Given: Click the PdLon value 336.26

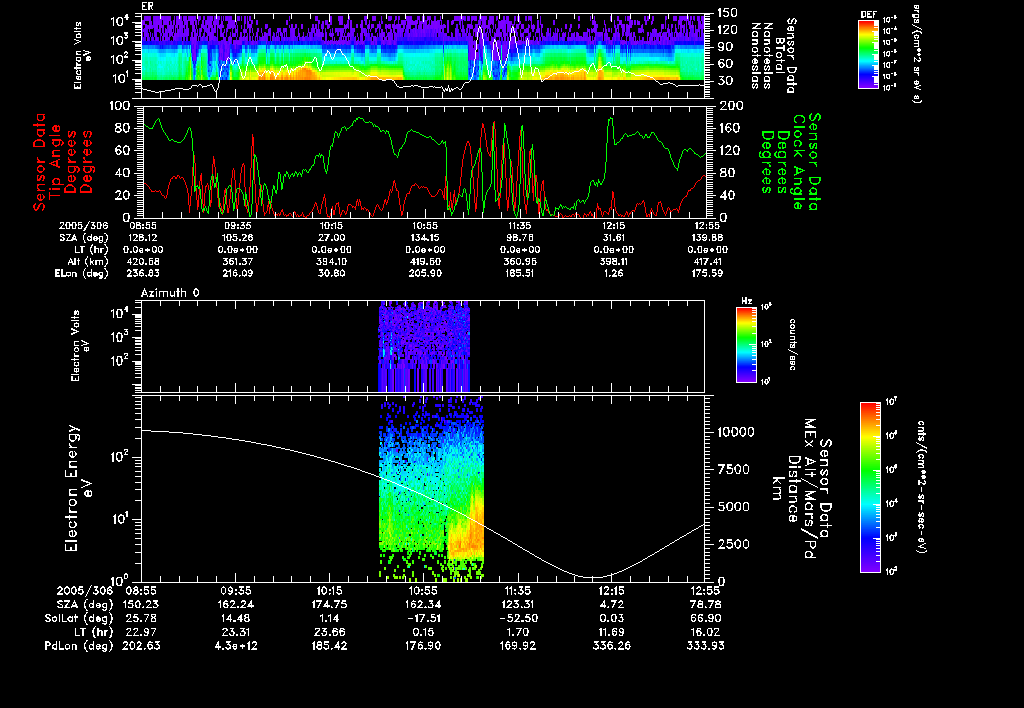Looking at the screenshot, I should point(611,645).
